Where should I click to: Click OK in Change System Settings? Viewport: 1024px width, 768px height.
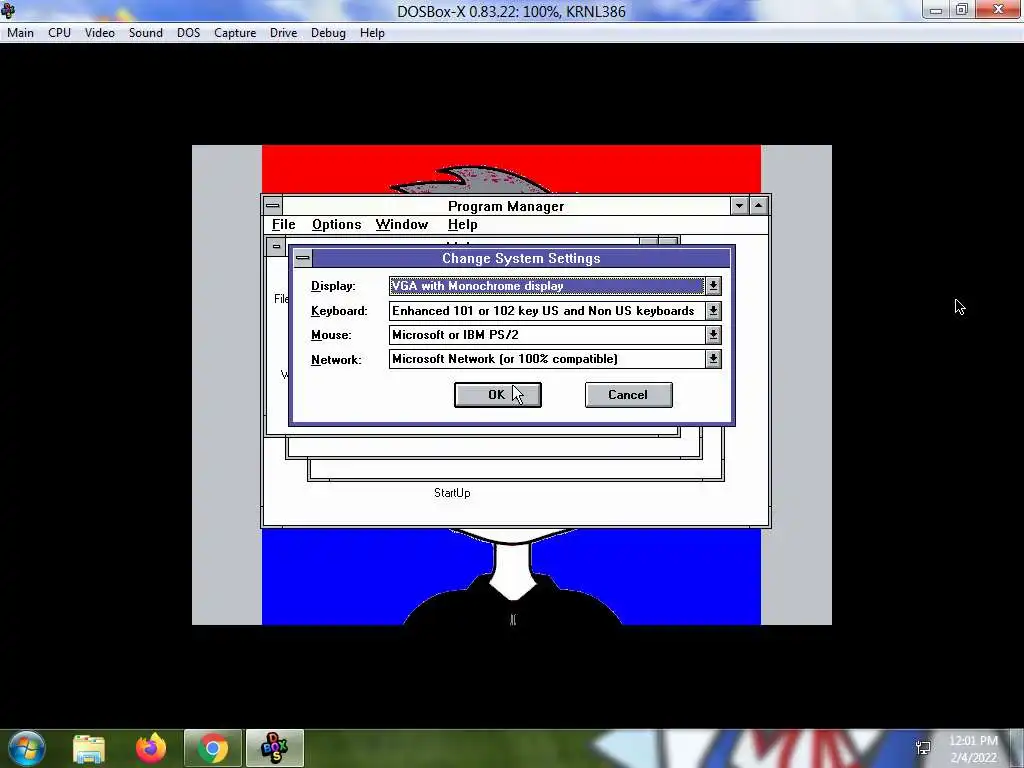(x=498, y=395)
